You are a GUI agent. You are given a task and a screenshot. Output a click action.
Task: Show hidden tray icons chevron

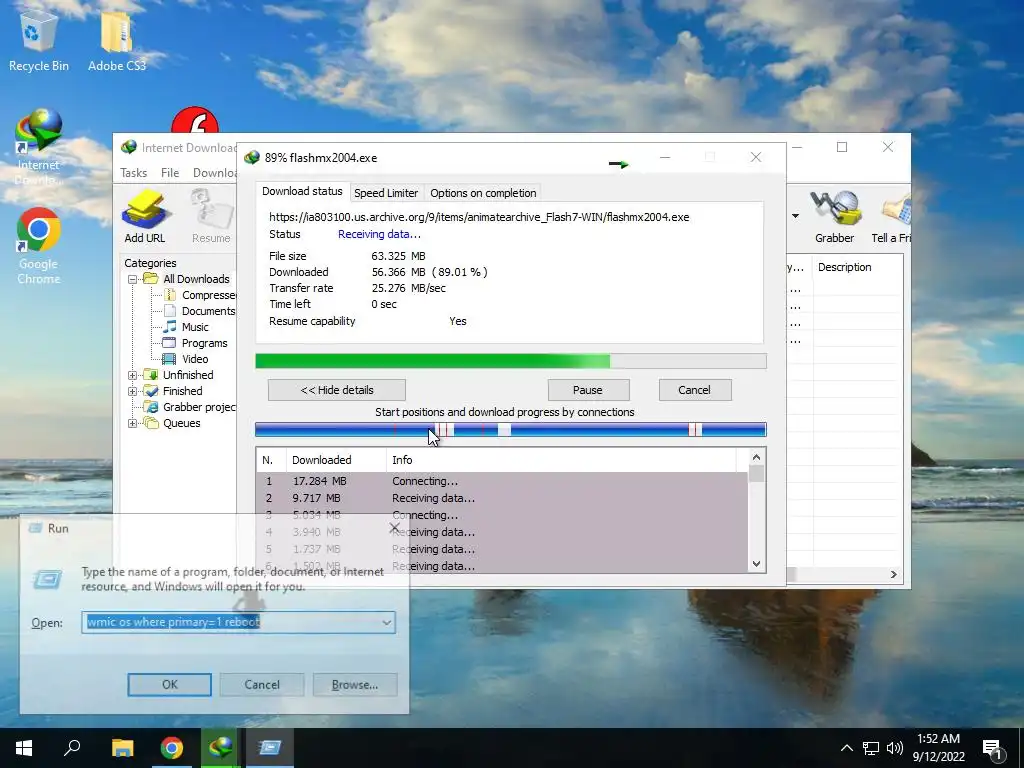coord(846,748)
